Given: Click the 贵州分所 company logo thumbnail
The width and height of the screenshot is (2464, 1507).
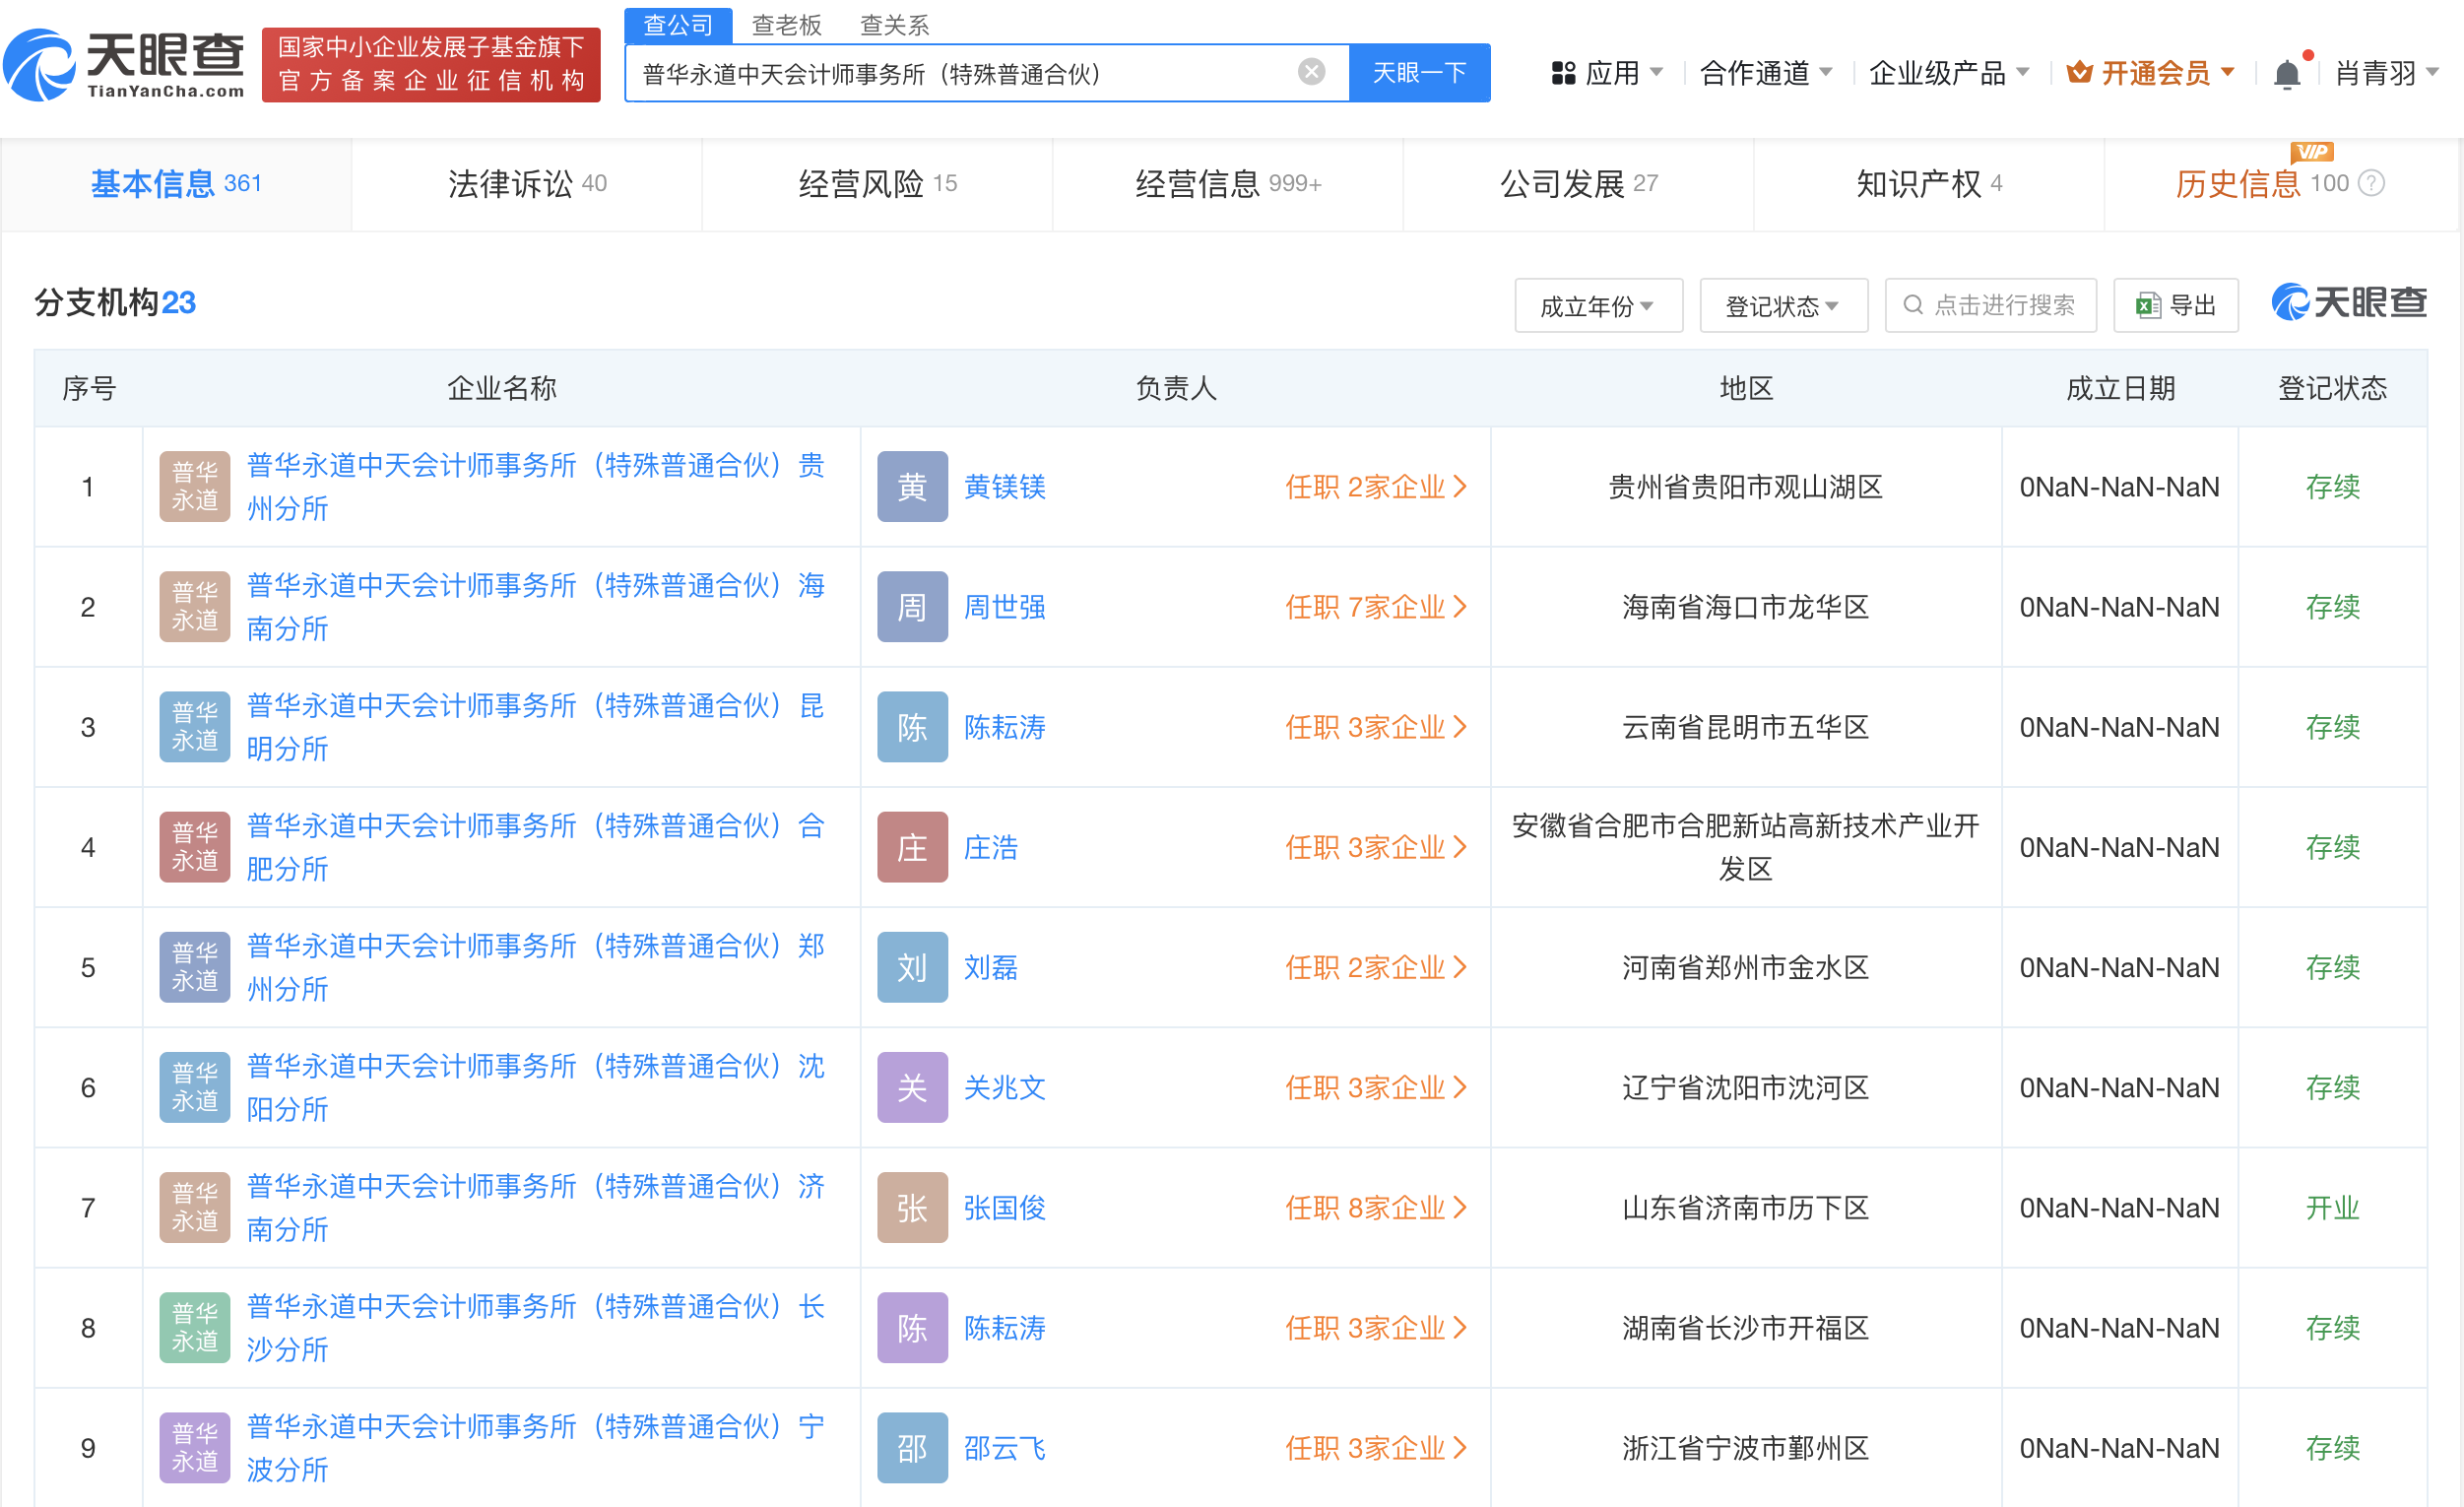Looking at the screenshot, I should click(x=195, y=486).
